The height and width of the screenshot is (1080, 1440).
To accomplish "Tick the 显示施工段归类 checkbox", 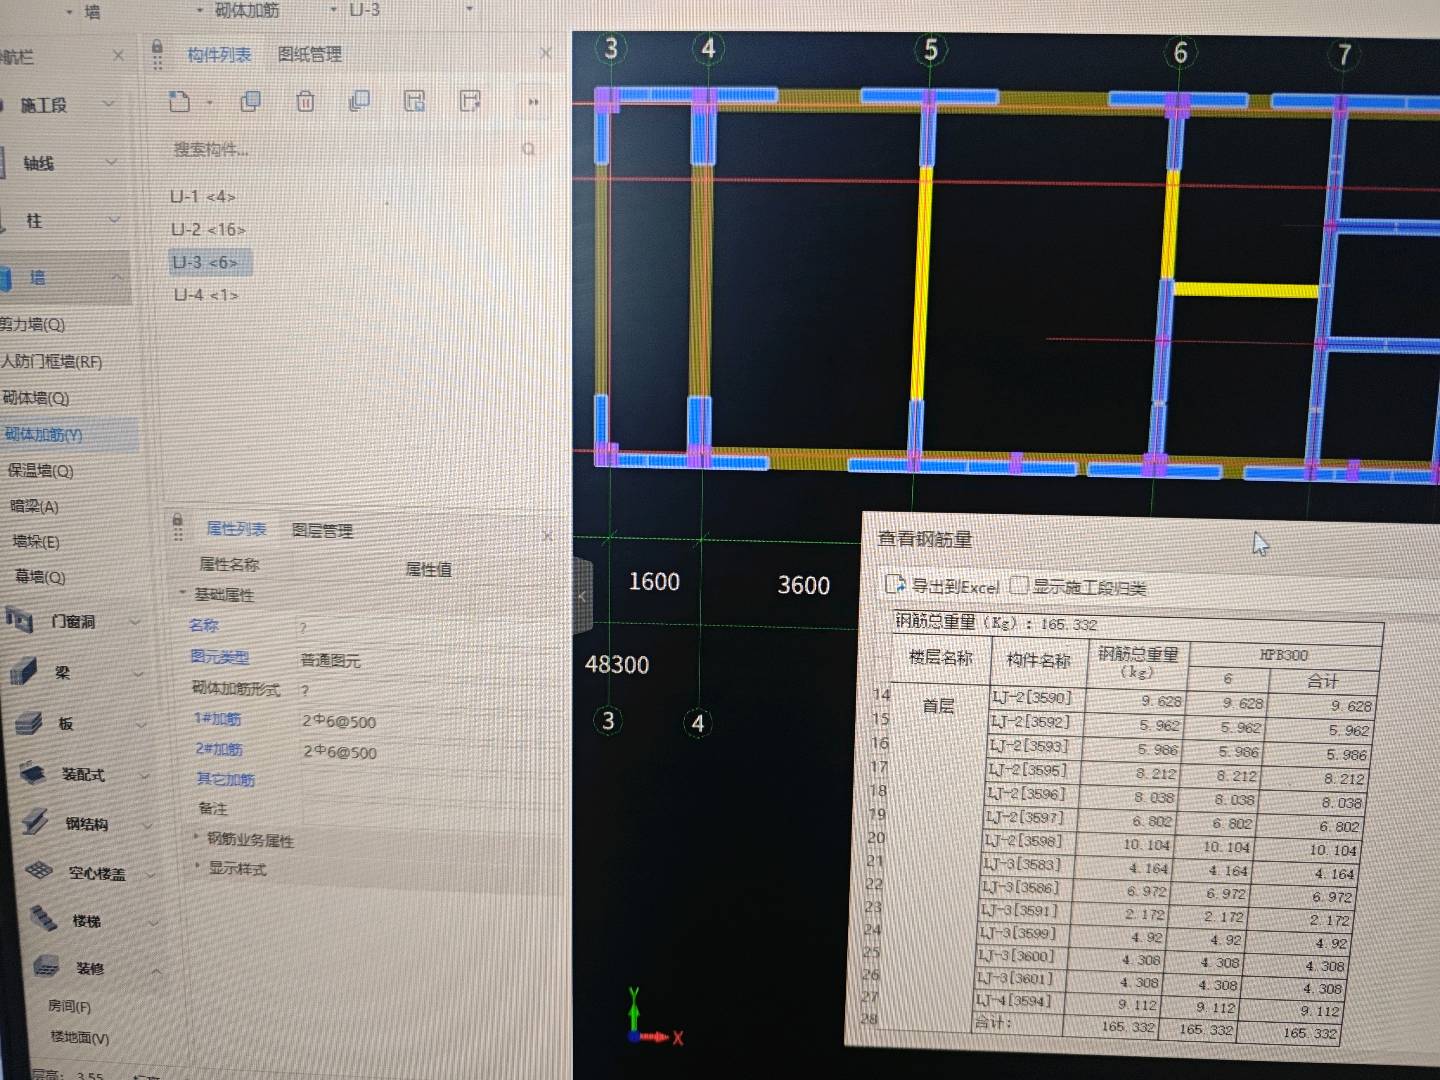I will coord(1019,585).
